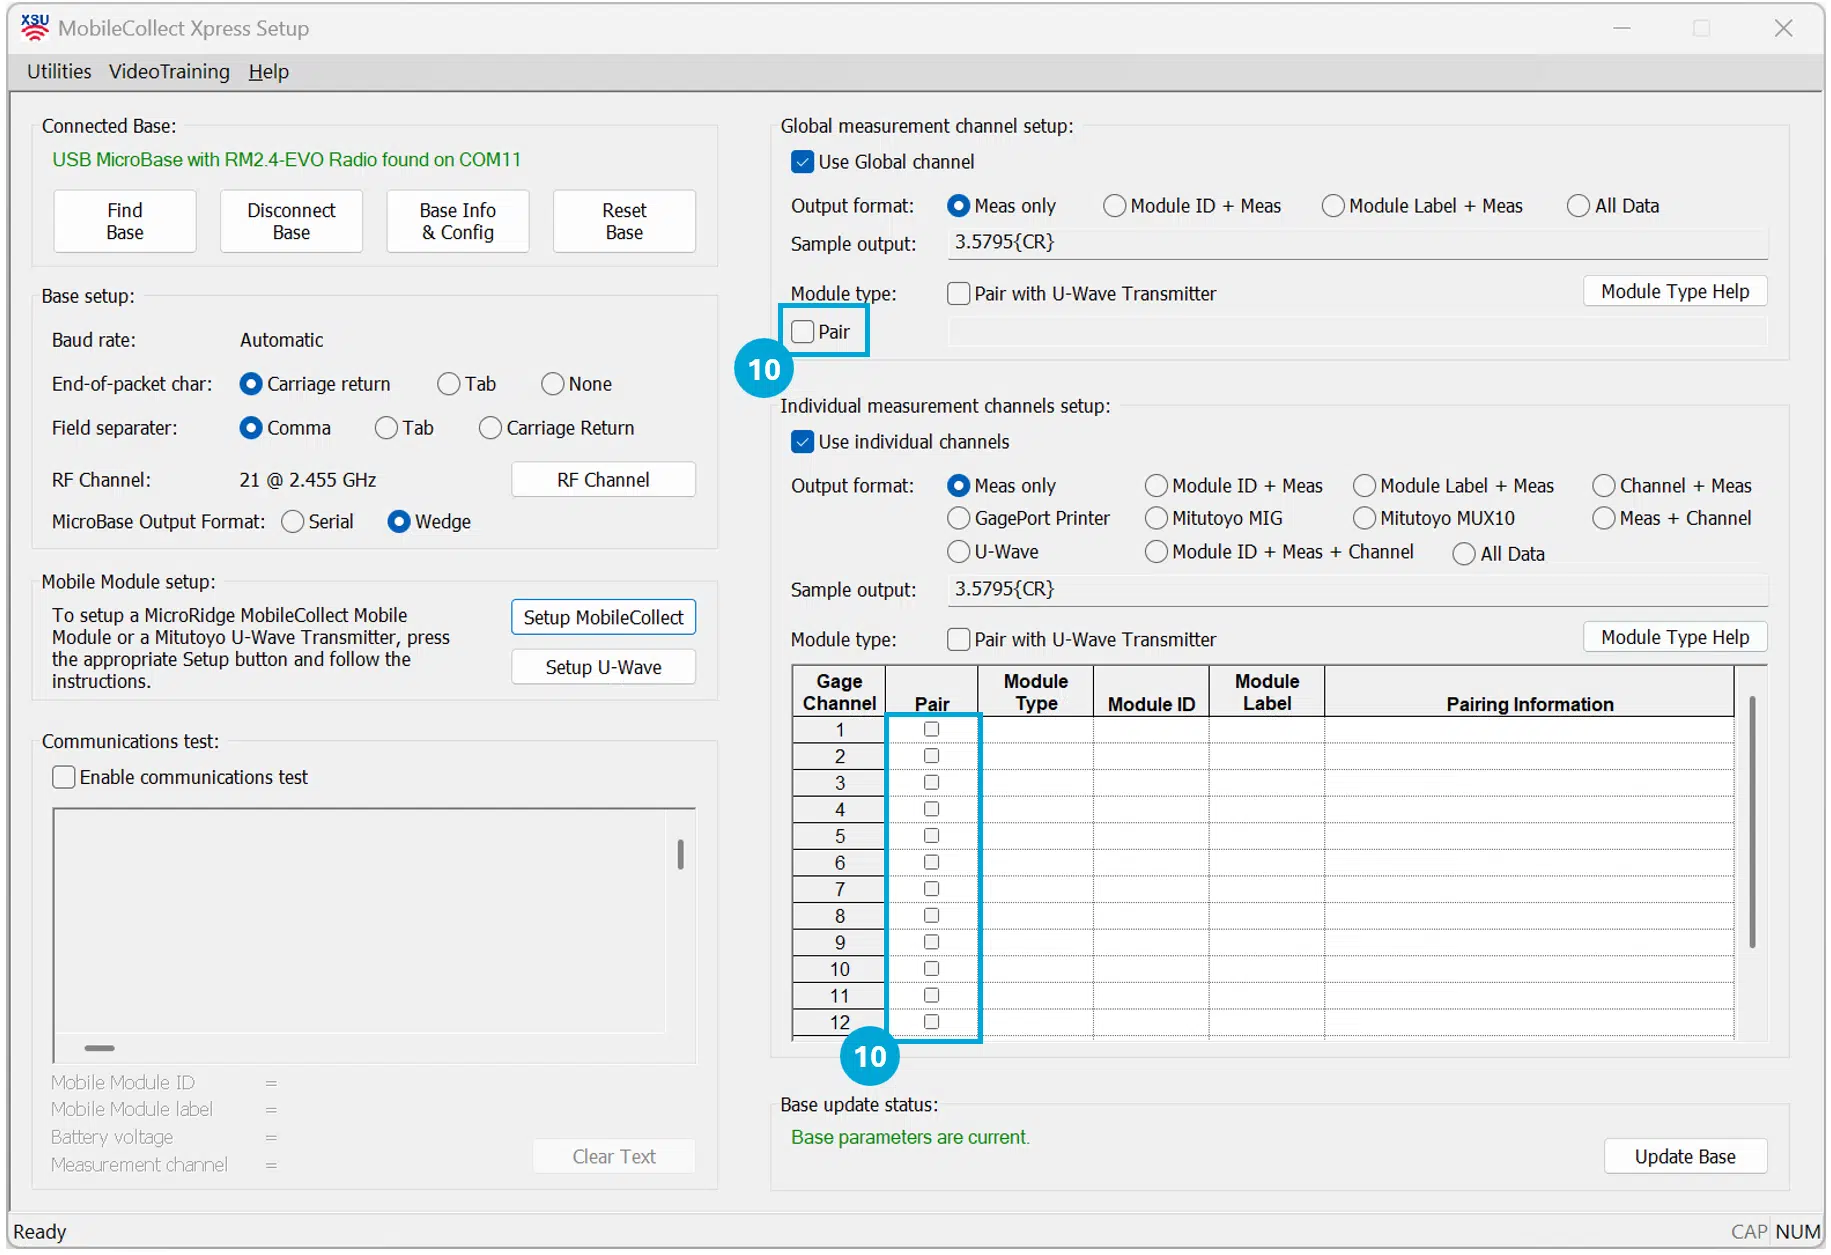Open individual channels Module Type Help
1831x1255 pixels.
click(1675, 637)
